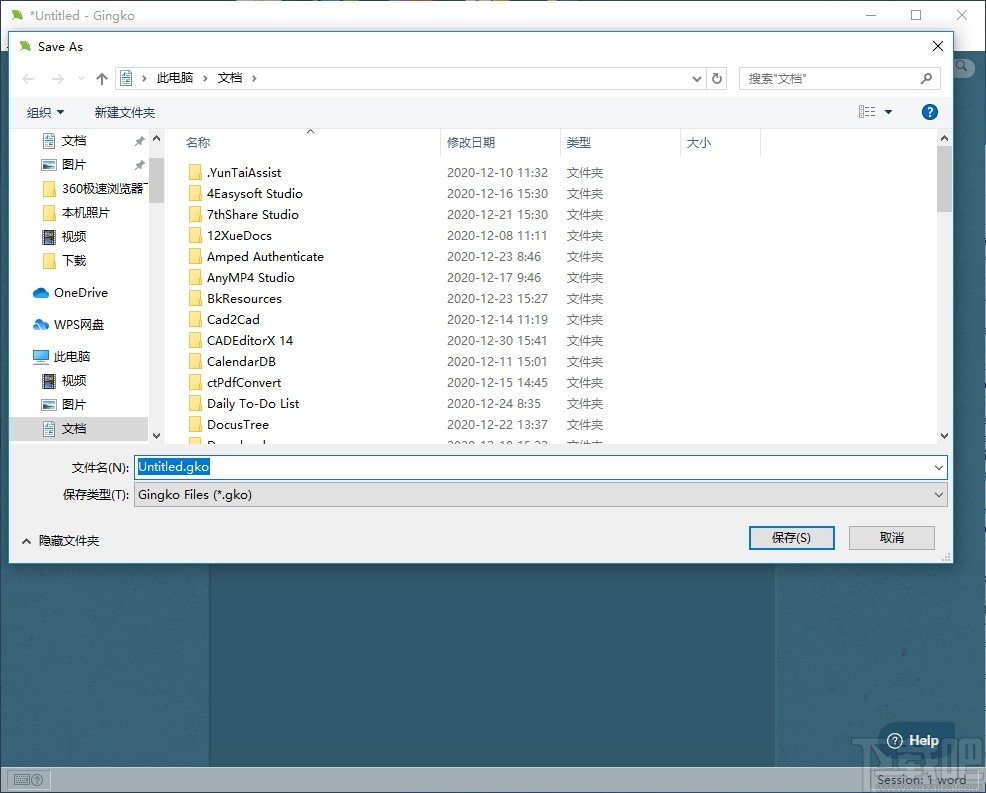
Task: Select 下载 folder in sidebar
Action: pyautogui.click(x=64, y=260)
